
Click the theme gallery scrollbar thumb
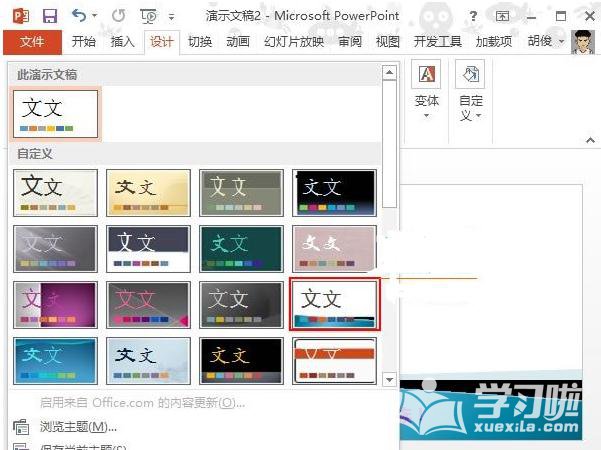[389, 144]
